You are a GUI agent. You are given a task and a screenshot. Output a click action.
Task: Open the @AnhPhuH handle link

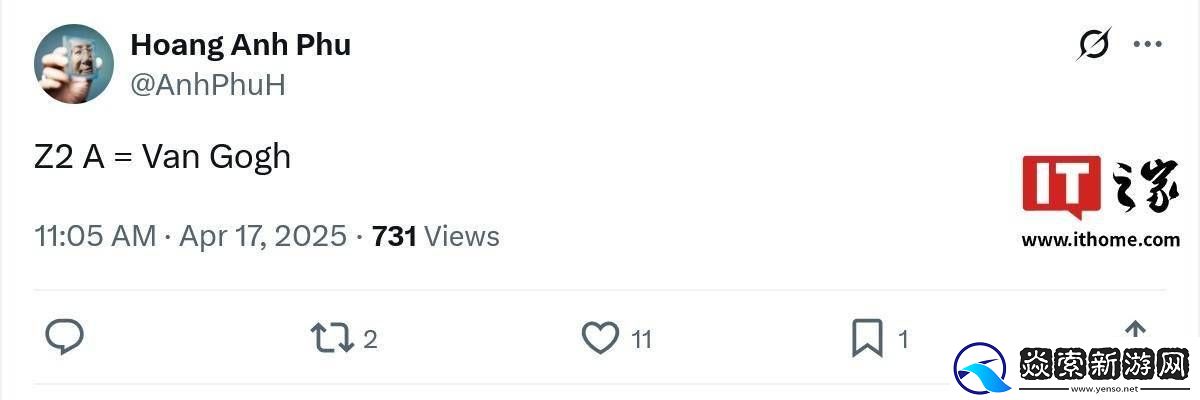coord(208,85)
